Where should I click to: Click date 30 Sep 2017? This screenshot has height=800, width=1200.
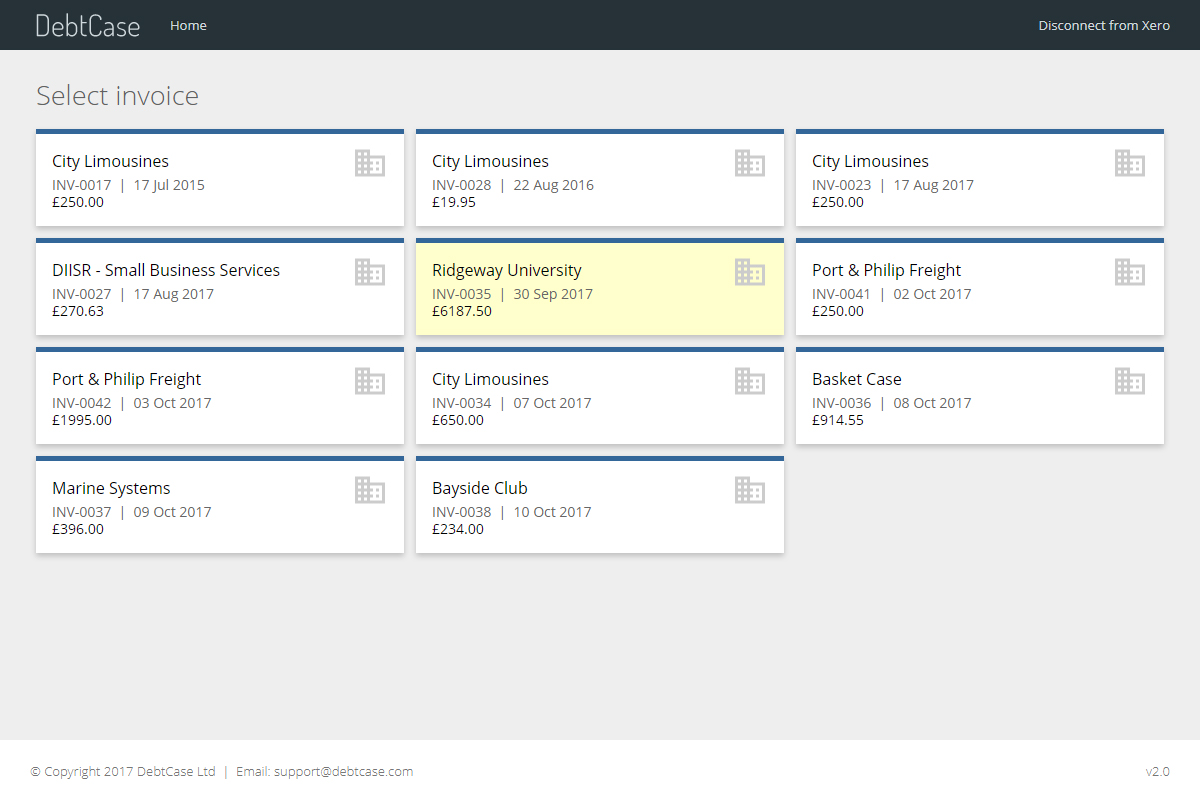(553, 294)
